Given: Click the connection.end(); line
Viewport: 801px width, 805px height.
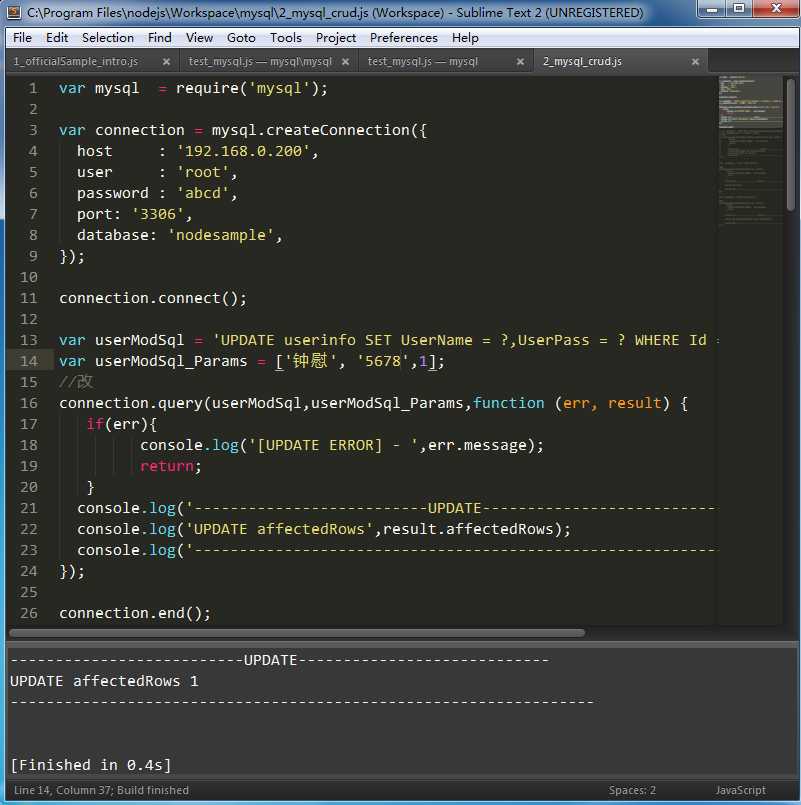Looking at the screenshot, I should (135, 613).
